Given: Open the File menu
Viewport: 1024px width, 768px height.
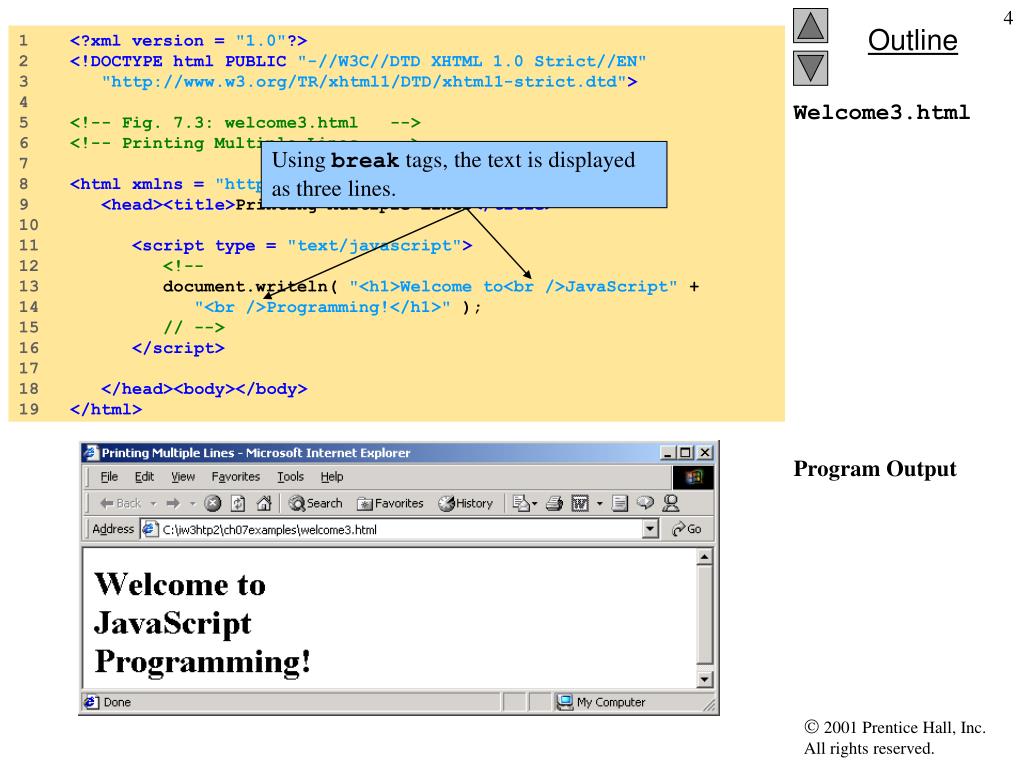Looking at the screenshot, I should [x=109, y=477].
